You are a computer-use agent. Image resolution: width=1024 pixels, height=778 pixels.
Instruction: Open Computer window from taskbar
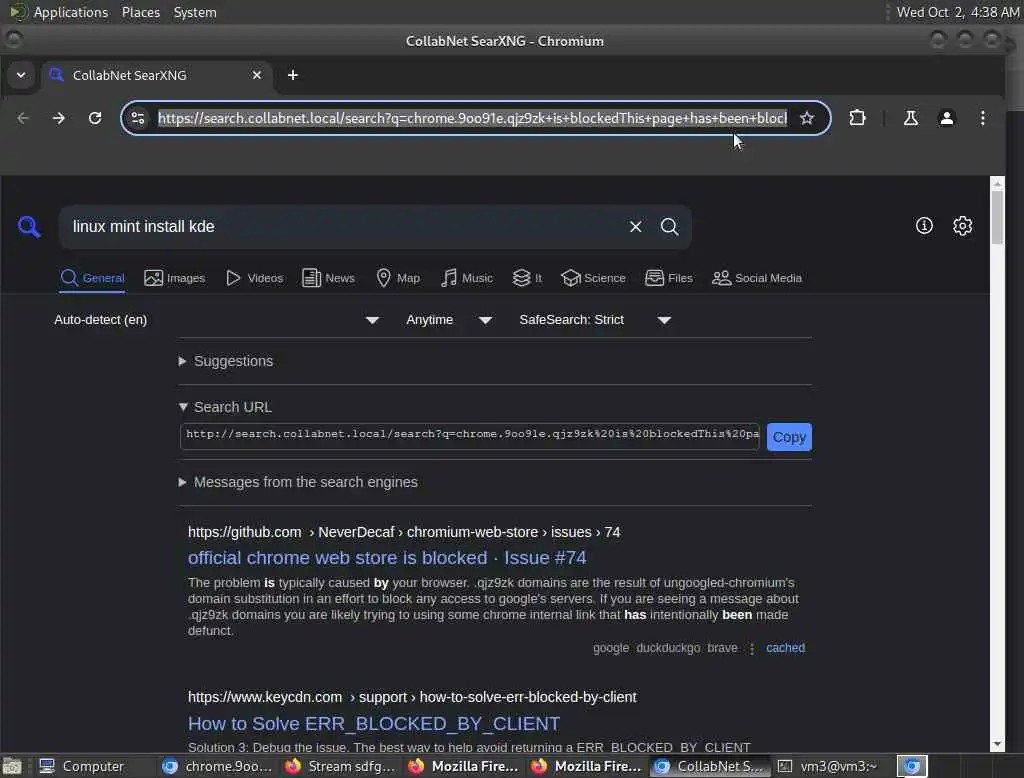[x=81, y=766]
